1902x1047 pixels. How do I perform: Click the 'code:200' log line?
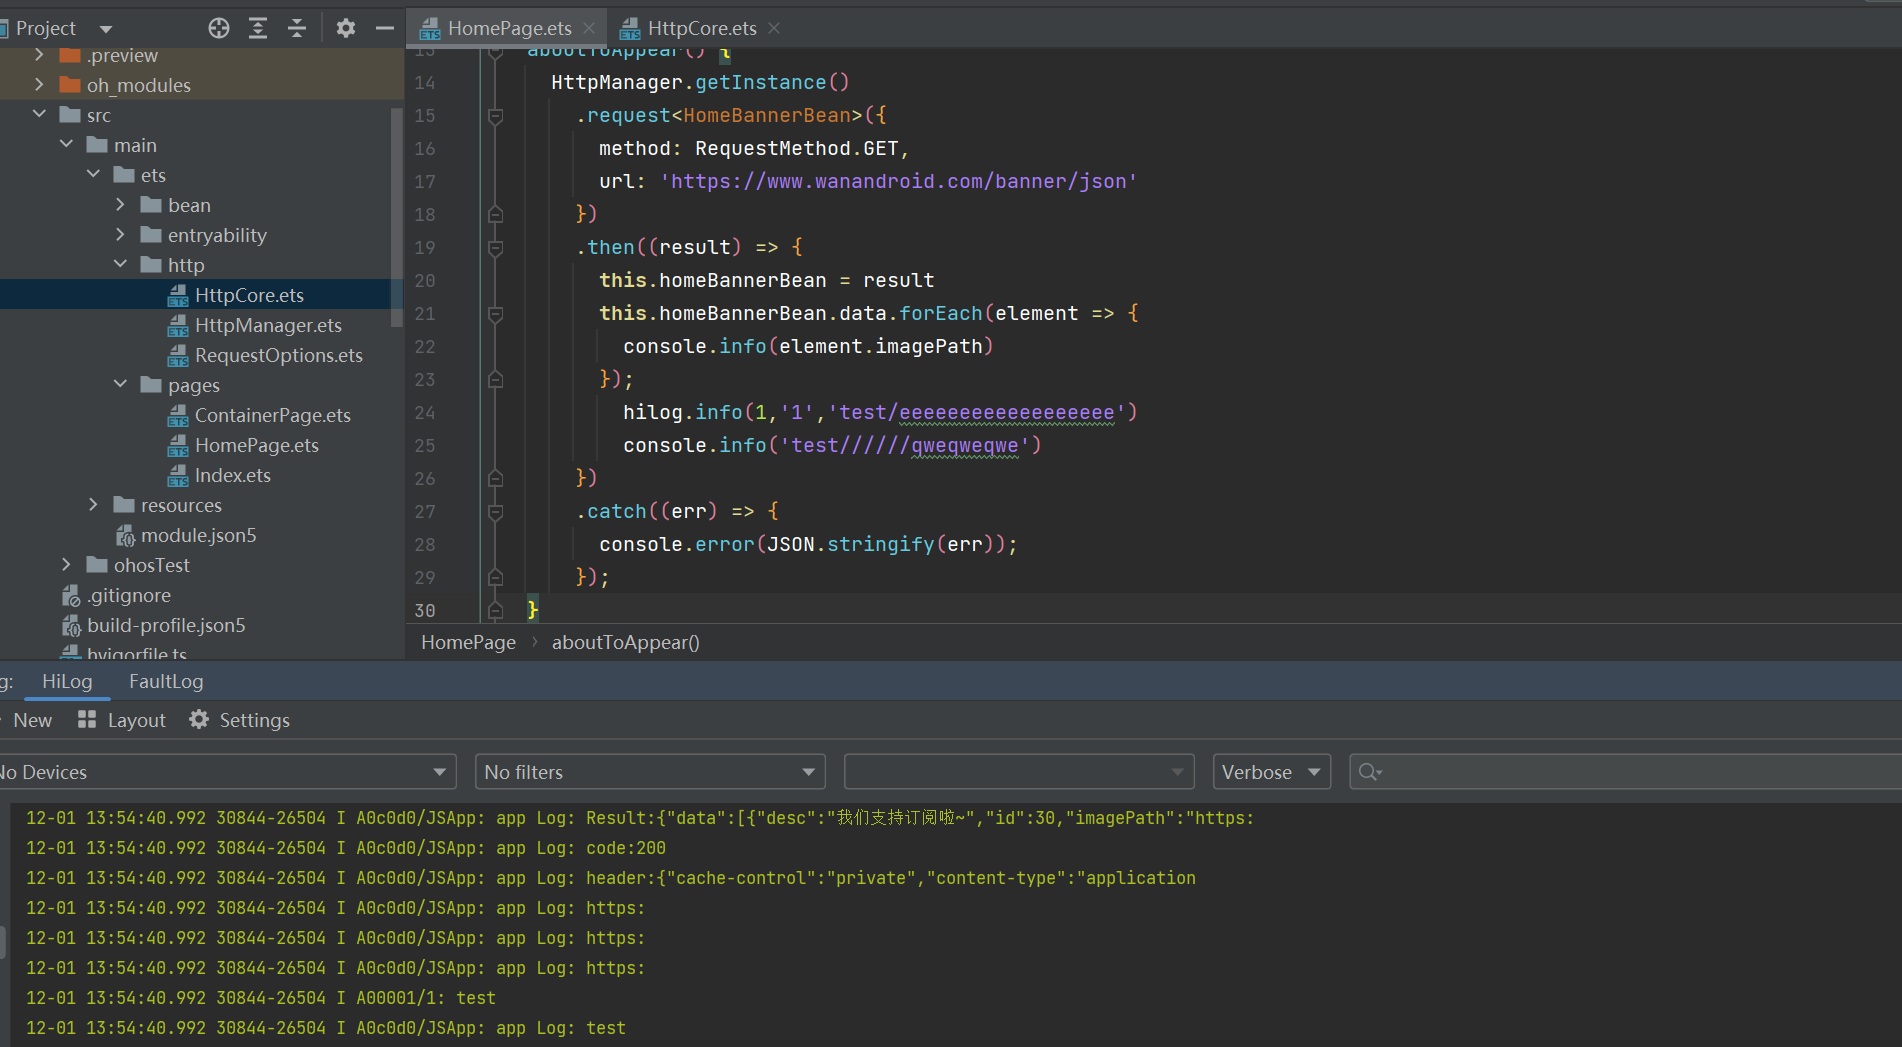pos(346,848)
